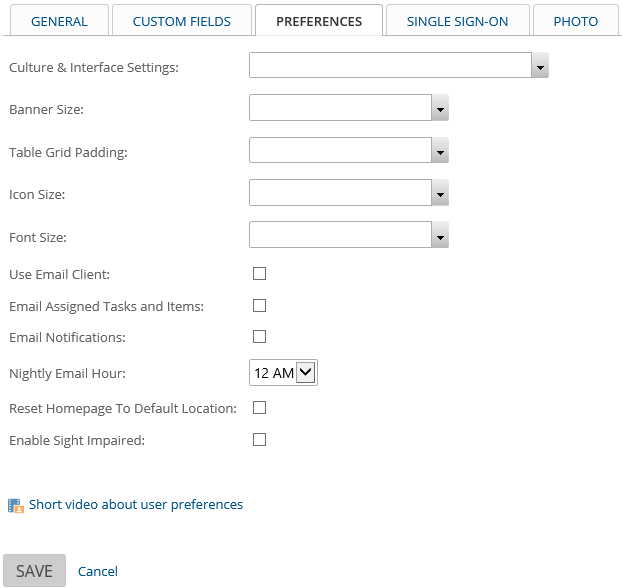Click the Save button
622x588 pixels.
coord(35,571)
